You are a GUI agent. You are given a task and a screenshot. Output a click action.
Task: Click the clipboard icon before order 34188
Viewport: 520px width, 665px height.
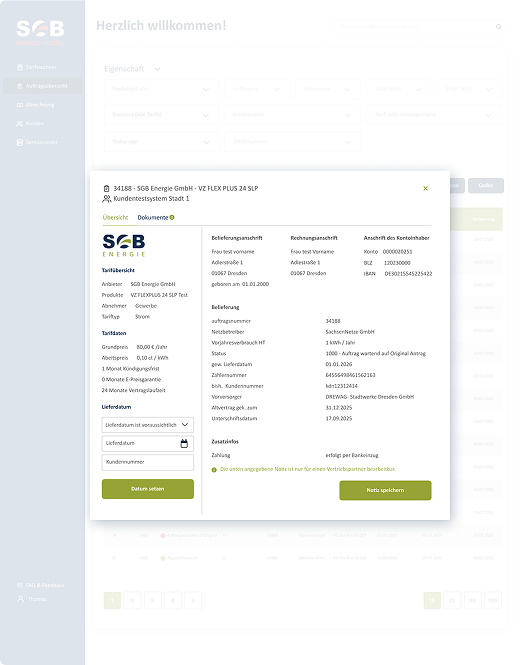[106, 188]
